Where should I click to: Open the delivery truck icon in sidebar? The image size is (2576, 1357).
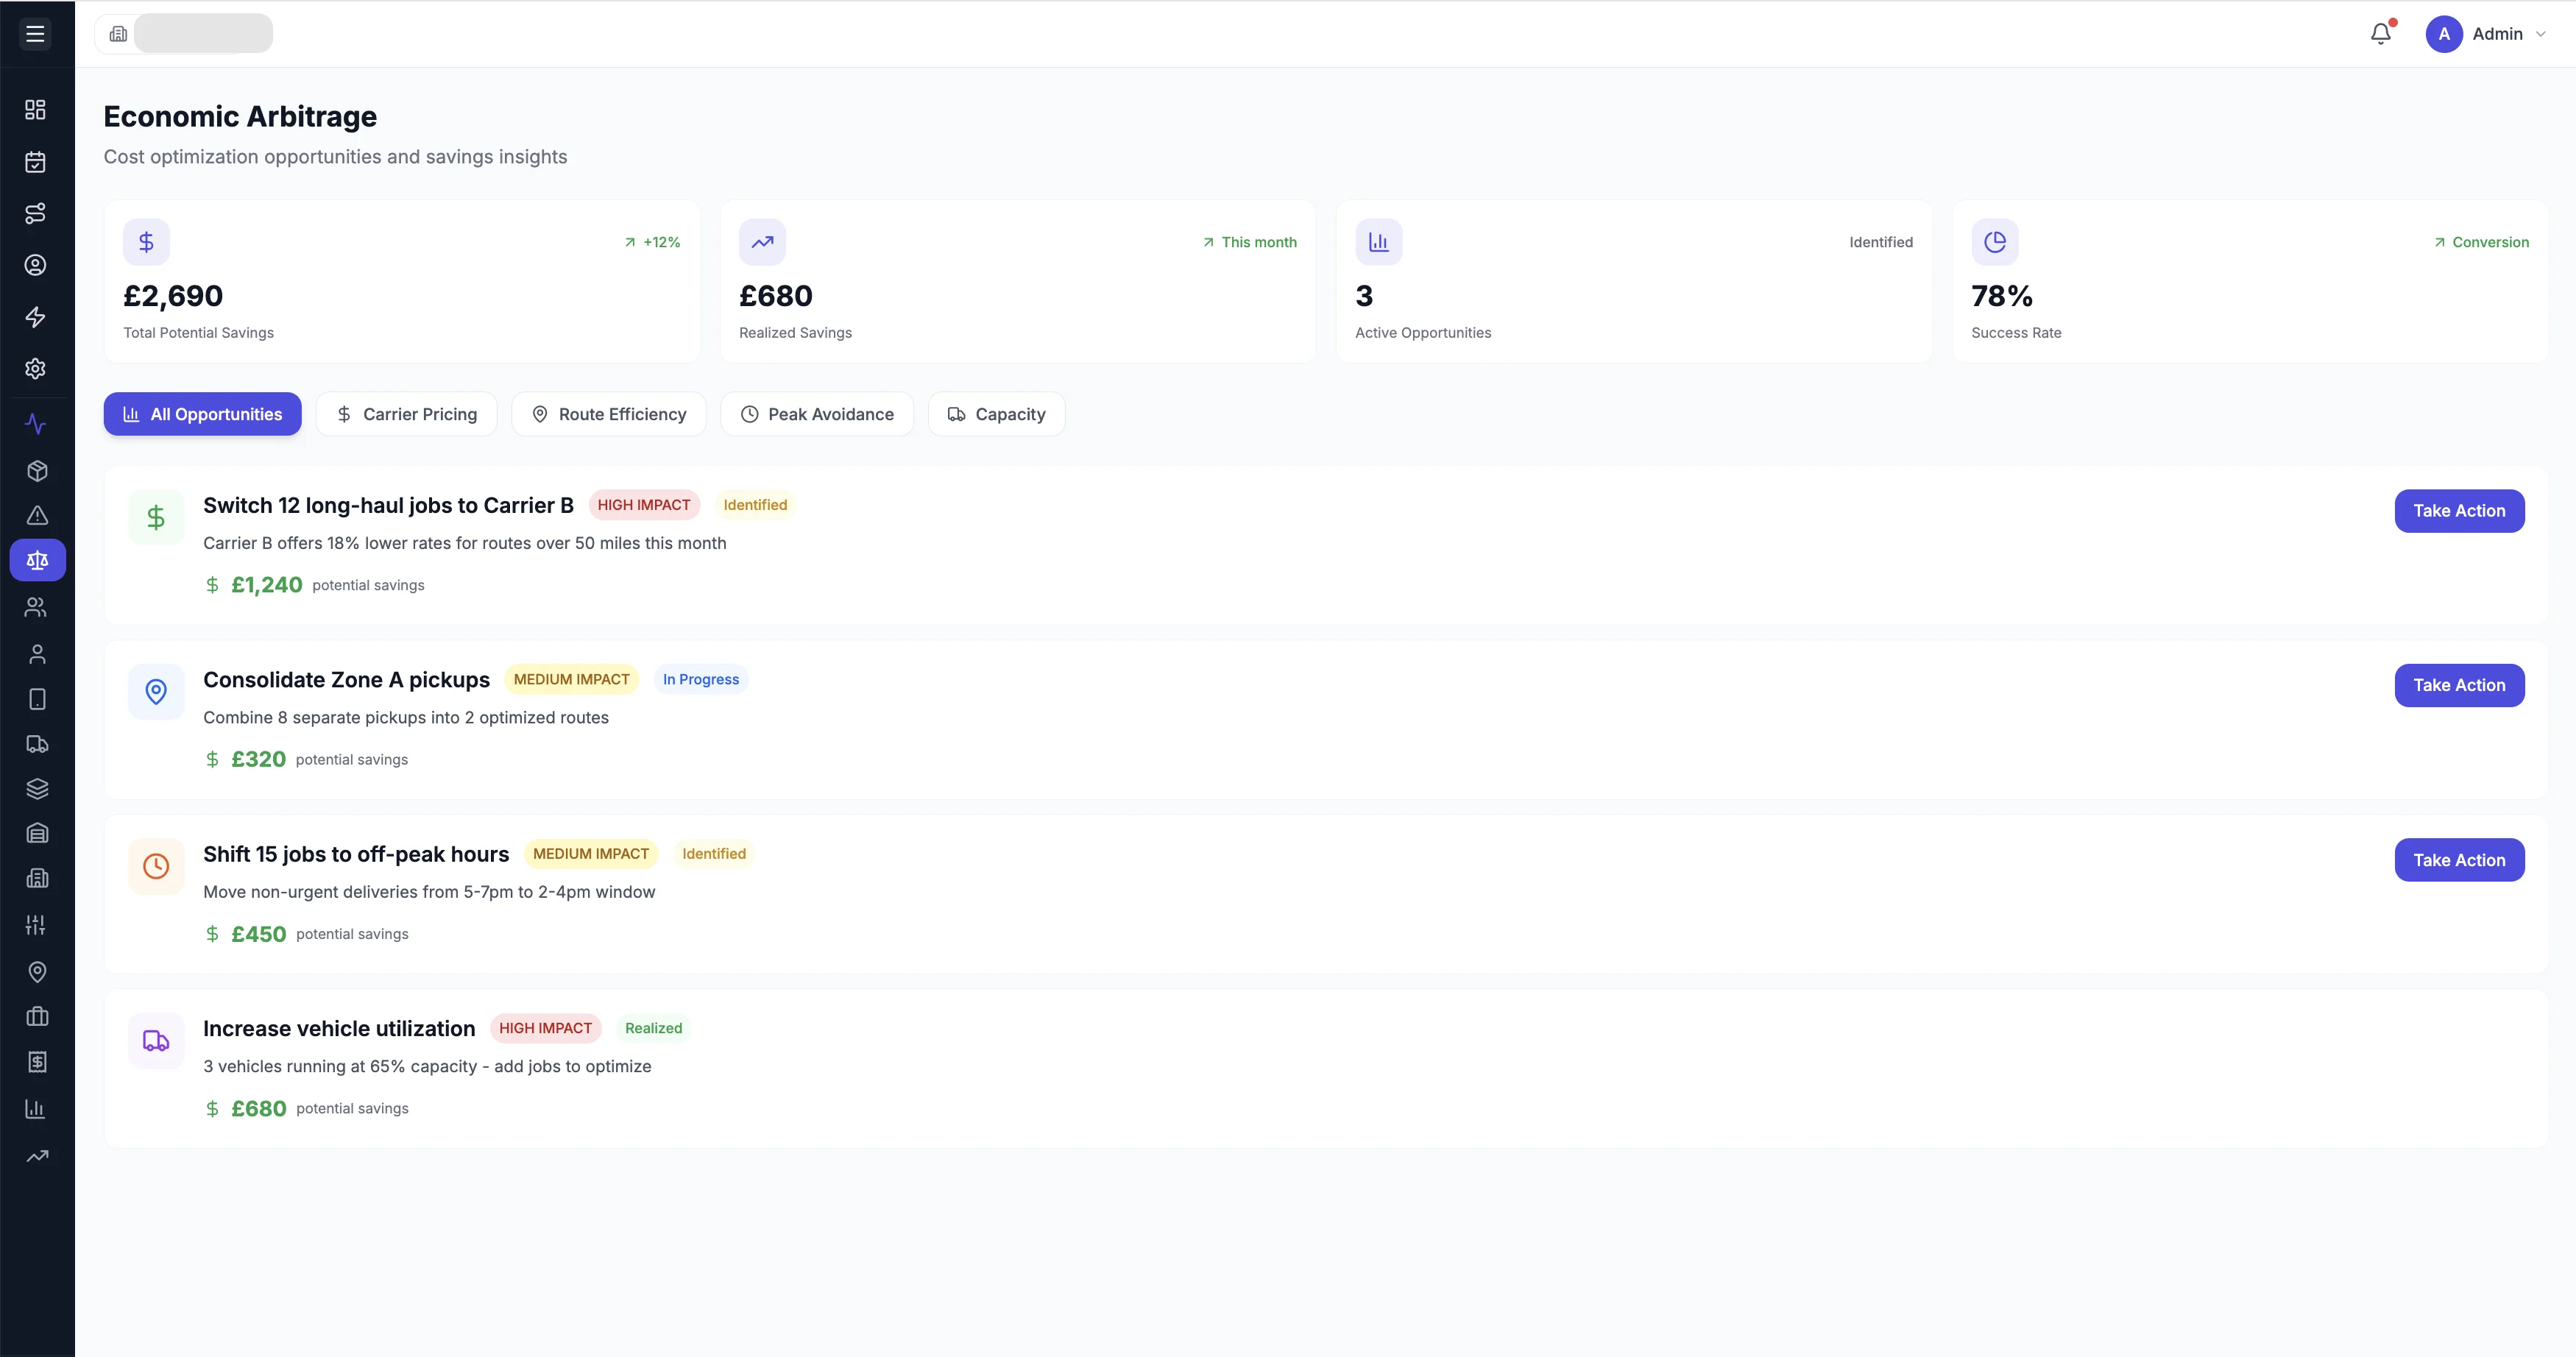point(36,745)
